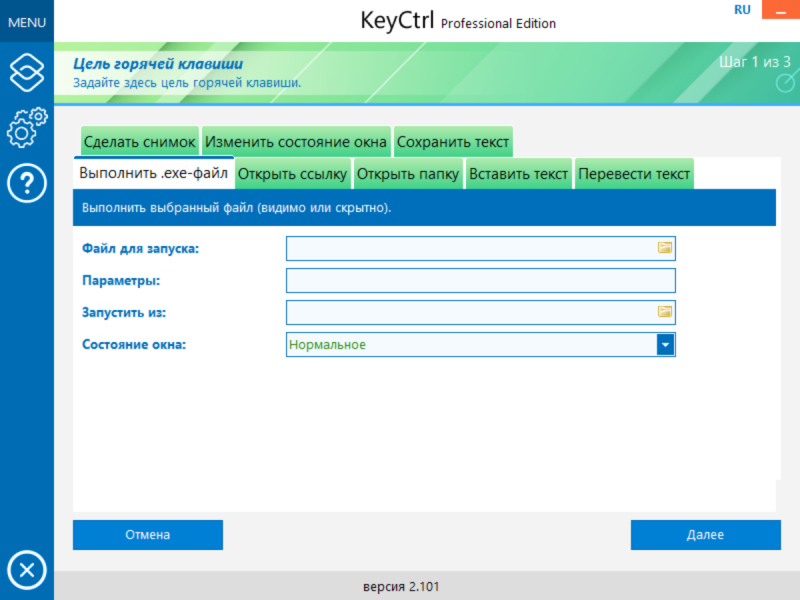Select the 'Выполнить .exe-файл' tab

click(154, 173)
